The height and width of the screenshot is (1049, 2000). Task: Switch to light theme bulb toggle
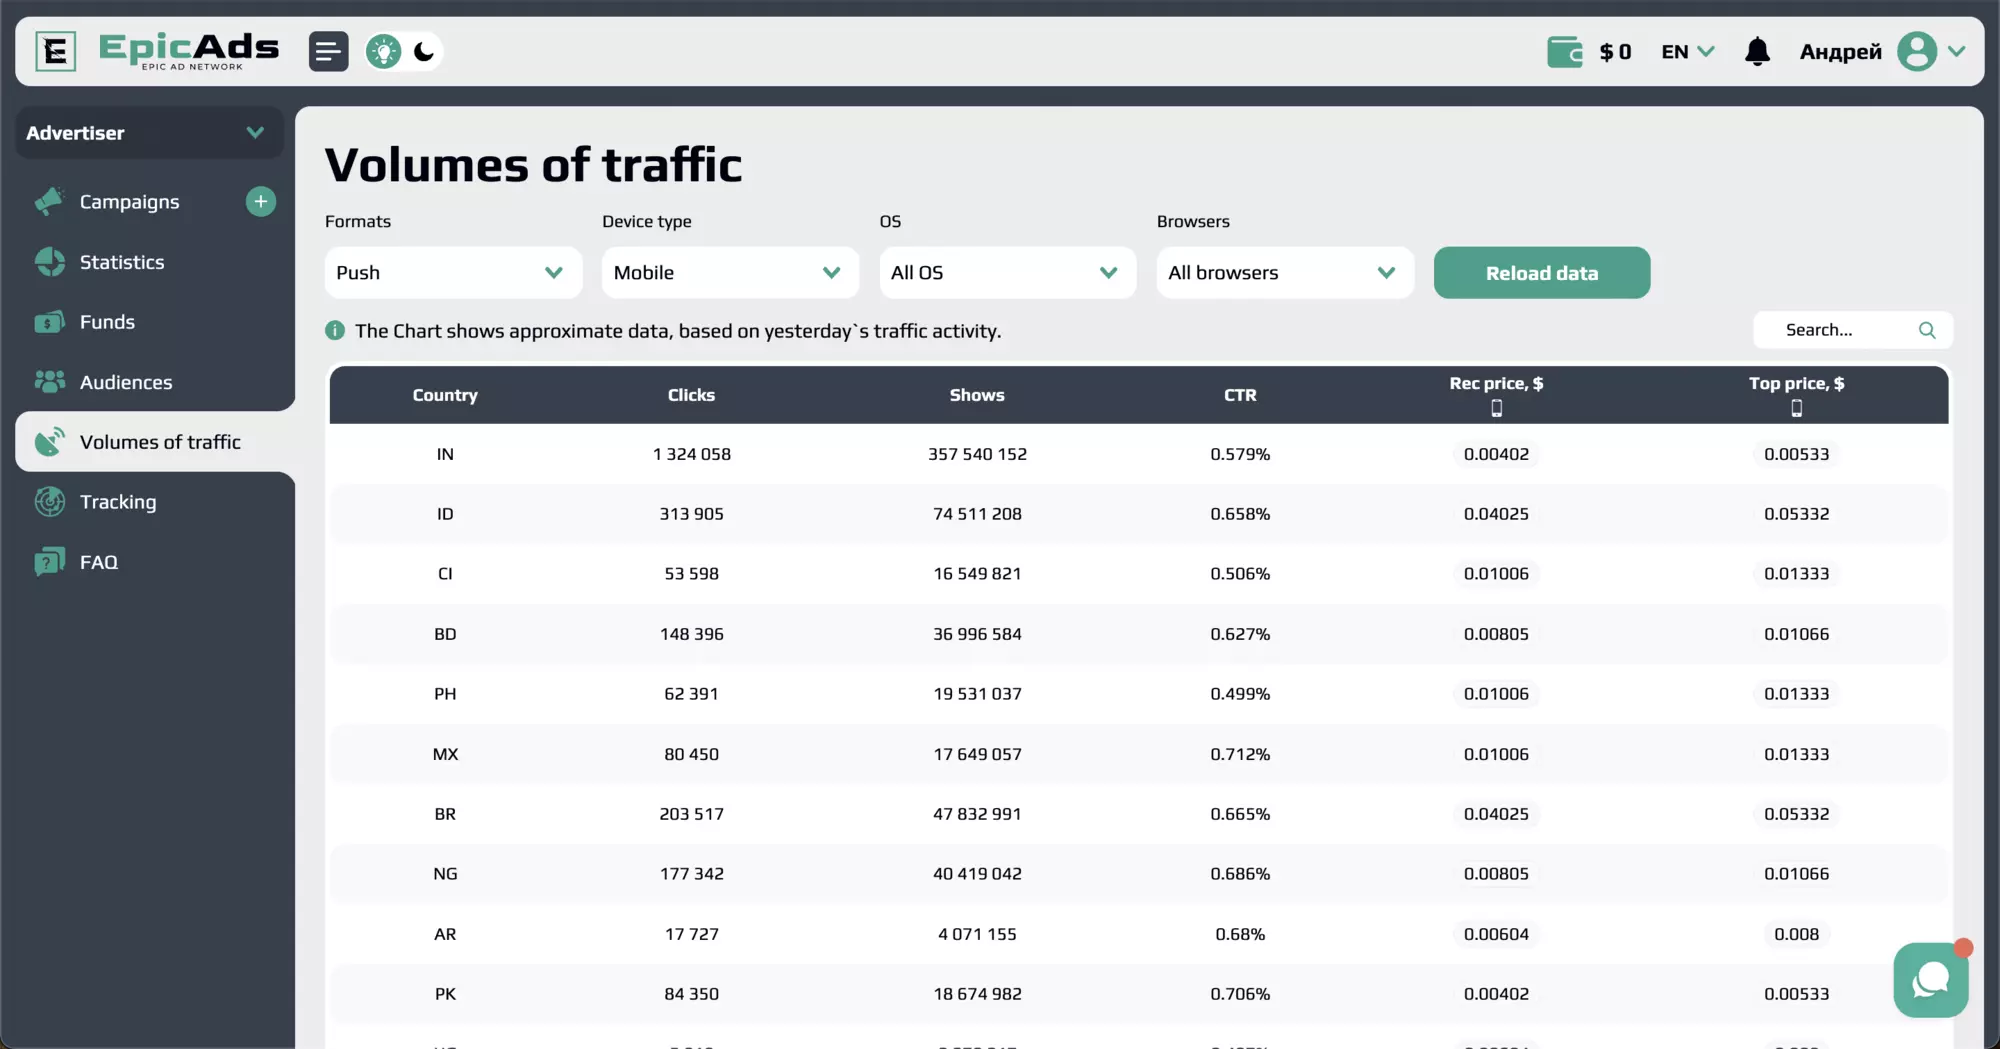(x=384, y=51)
